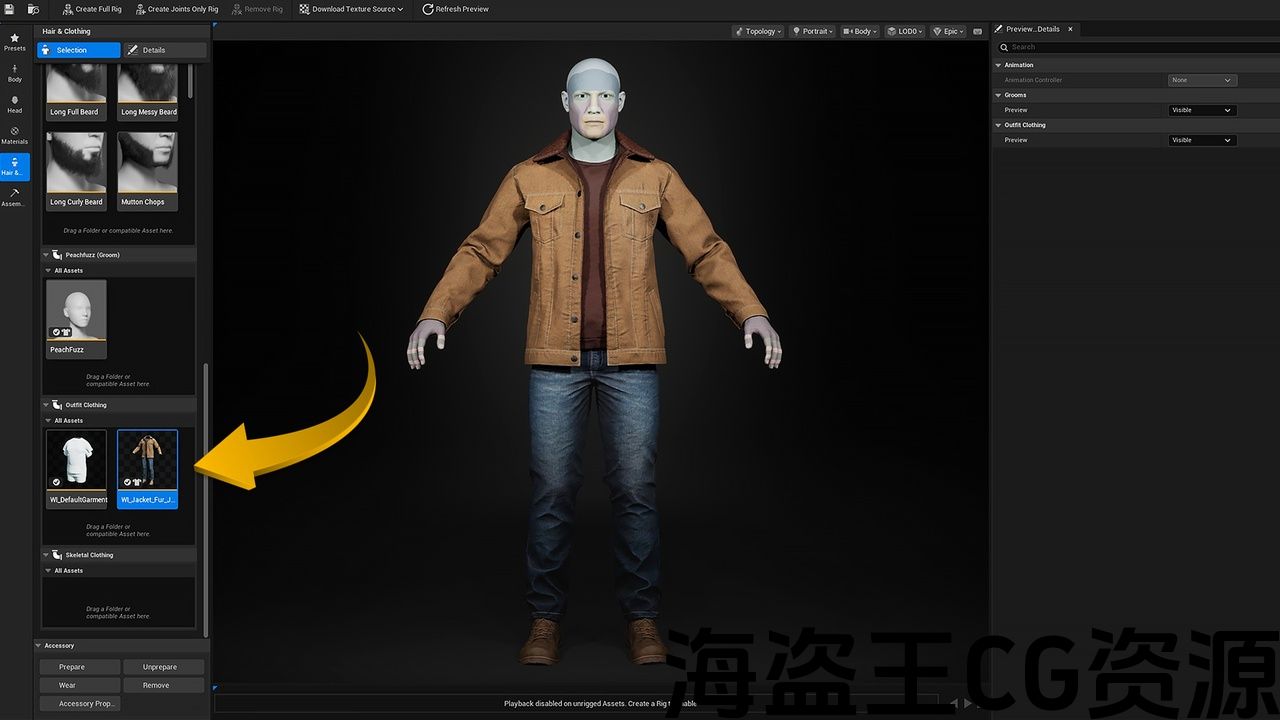Screen dimensions: 1280x720
Task: Choose the Long Curly Beard groom
Action: [x=76, y=171]
